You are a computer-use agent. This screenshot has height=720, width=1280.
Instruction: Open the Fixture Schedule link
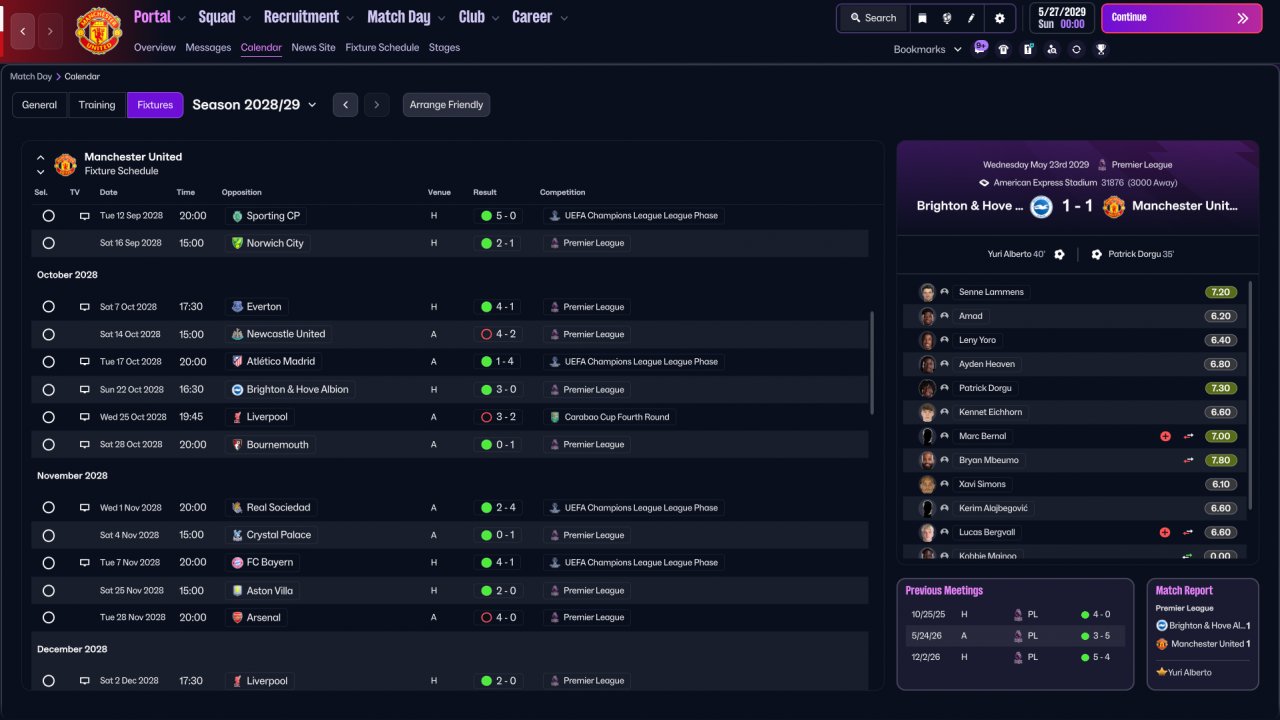[x=382, y=48]
